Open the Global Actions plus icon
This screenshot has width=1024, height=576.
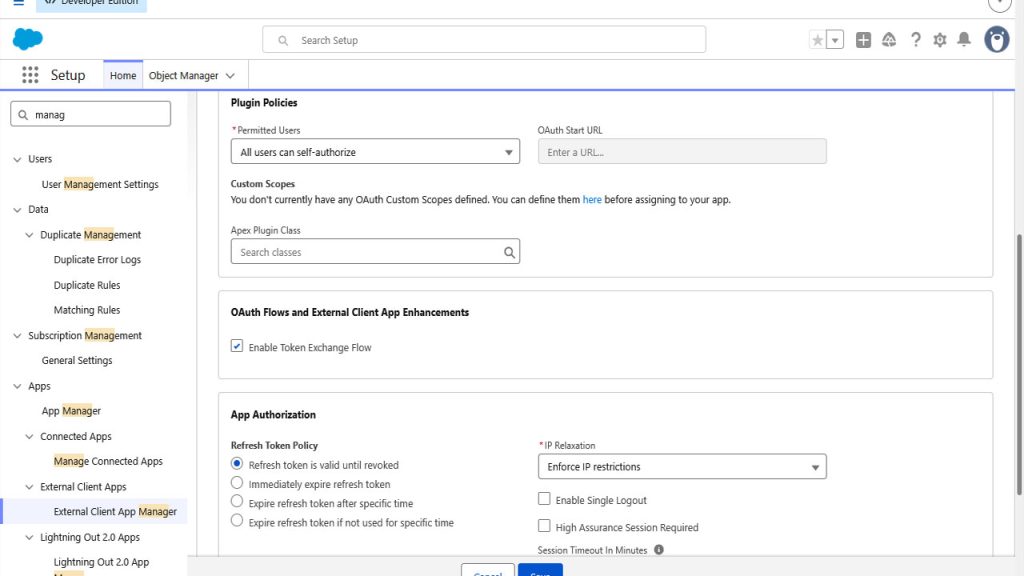[x=863, y=40]
